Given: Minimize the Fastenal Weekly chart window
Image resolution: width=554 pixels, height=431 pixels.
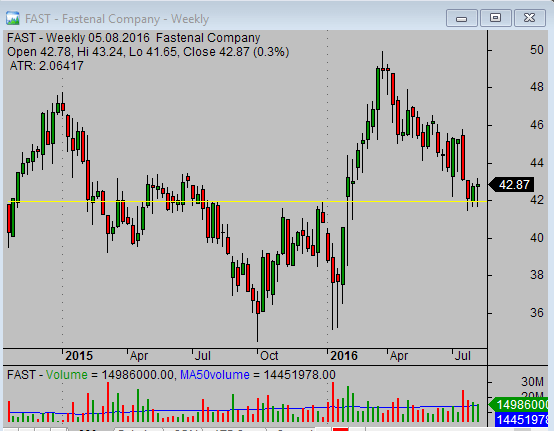Looking at the screenshot, I should [x=461, y=18].
